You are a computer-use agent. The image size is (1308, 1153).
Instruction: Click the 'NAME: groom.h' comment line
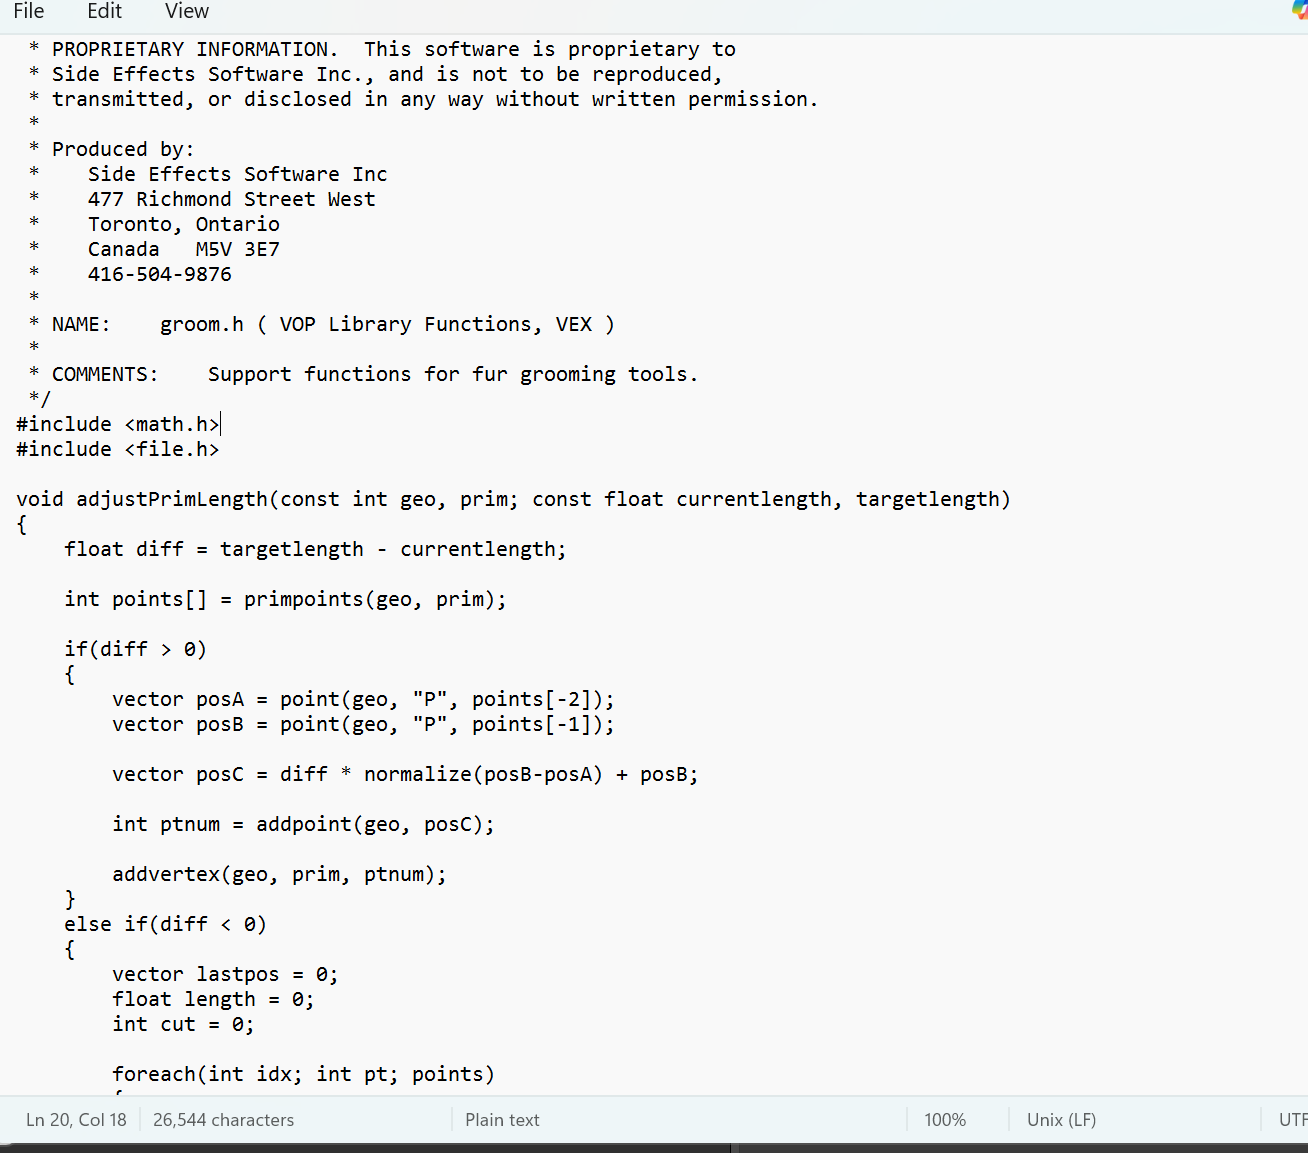321,324
